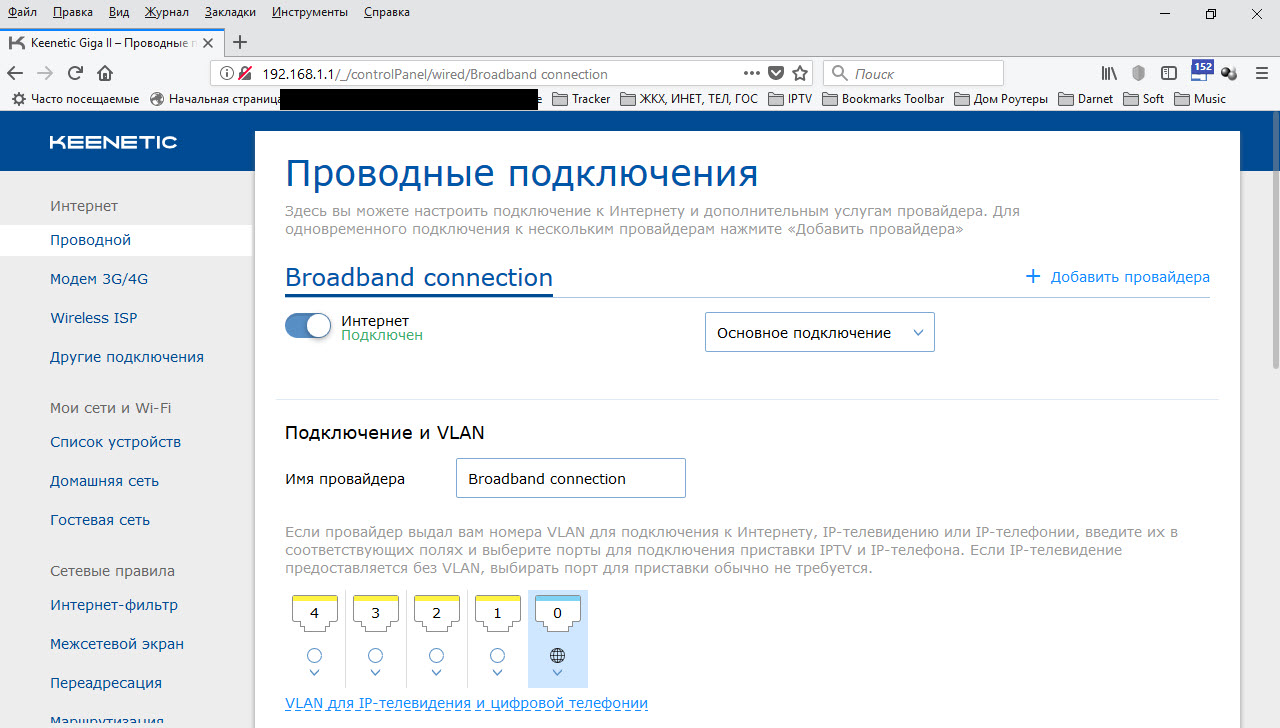
Task: Click port 0 connector icon
Action: pos(558,611)
